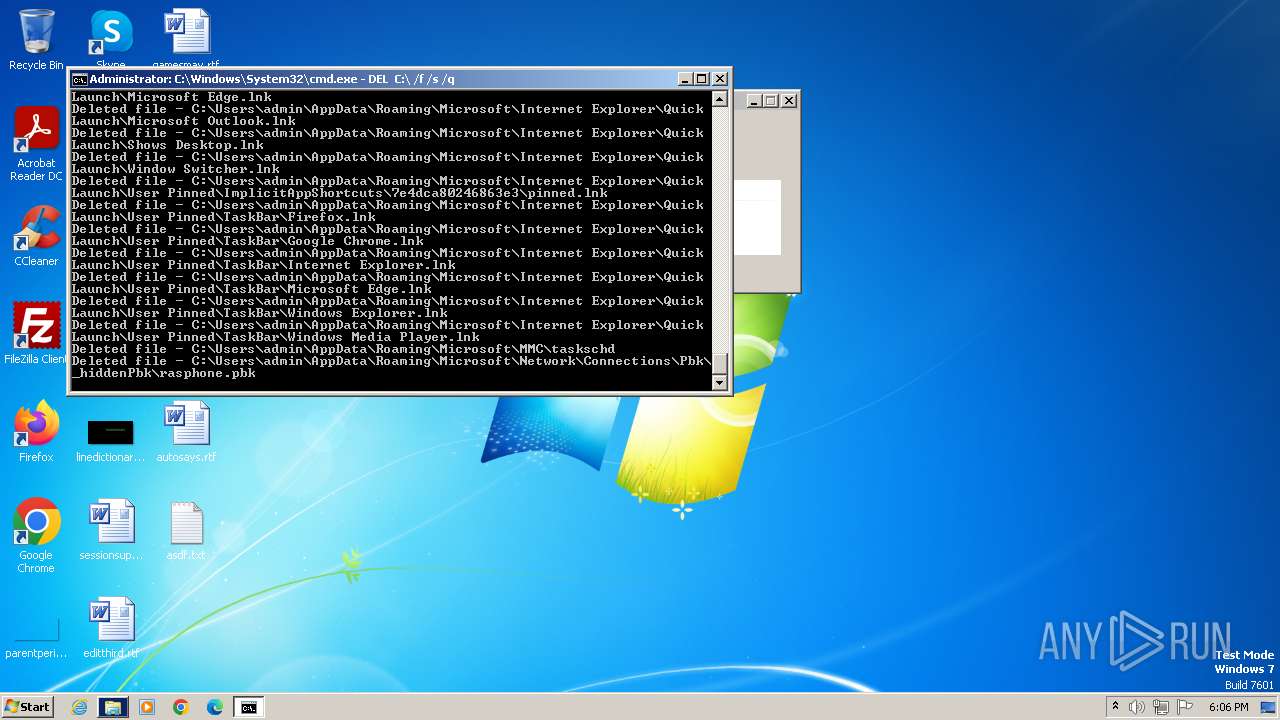The image size is (1280, 720).
Task: Click the 'TaskBar\Internet Explorer.lnk' output line
Action: (x=264, y=265)
